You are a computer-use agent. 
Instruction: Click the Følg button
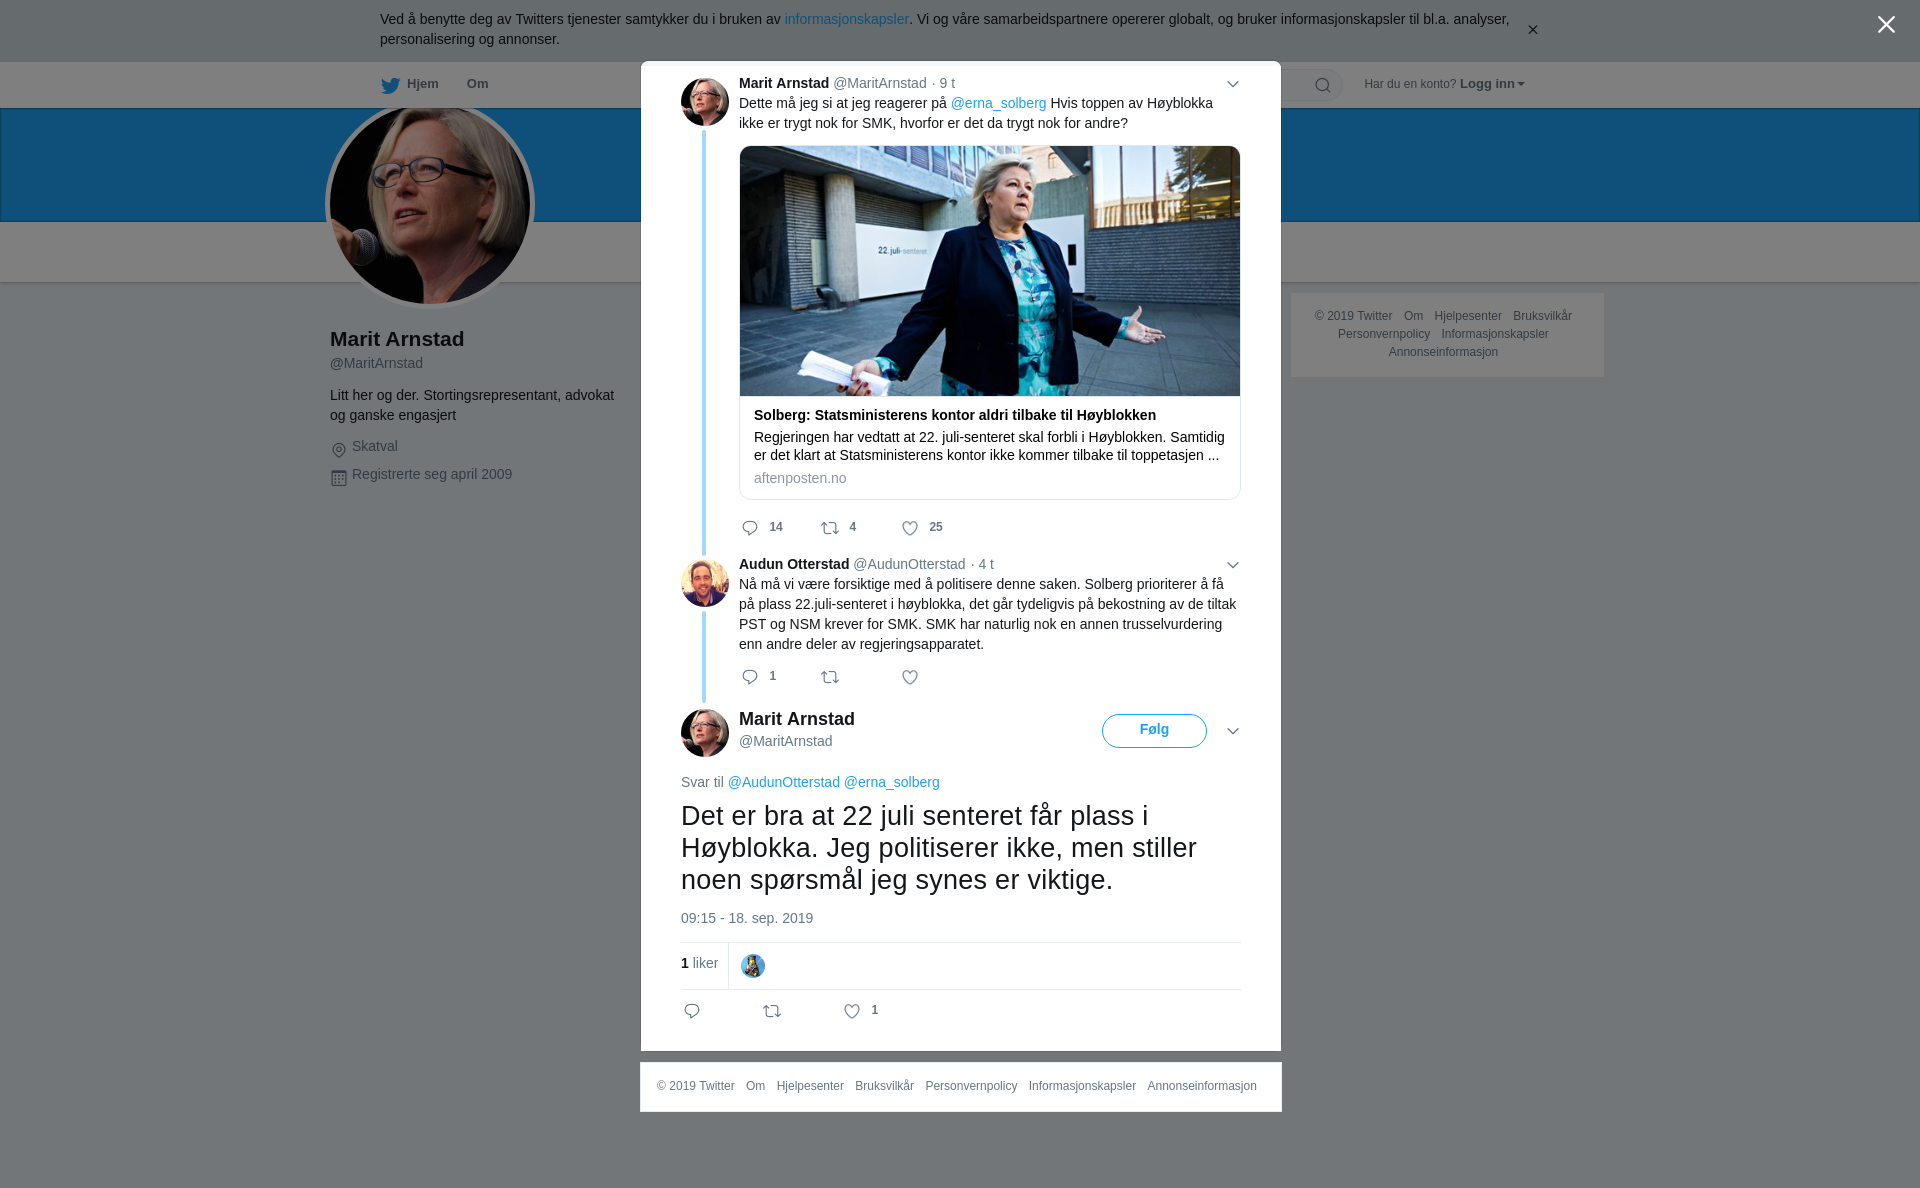(1154, 730)
